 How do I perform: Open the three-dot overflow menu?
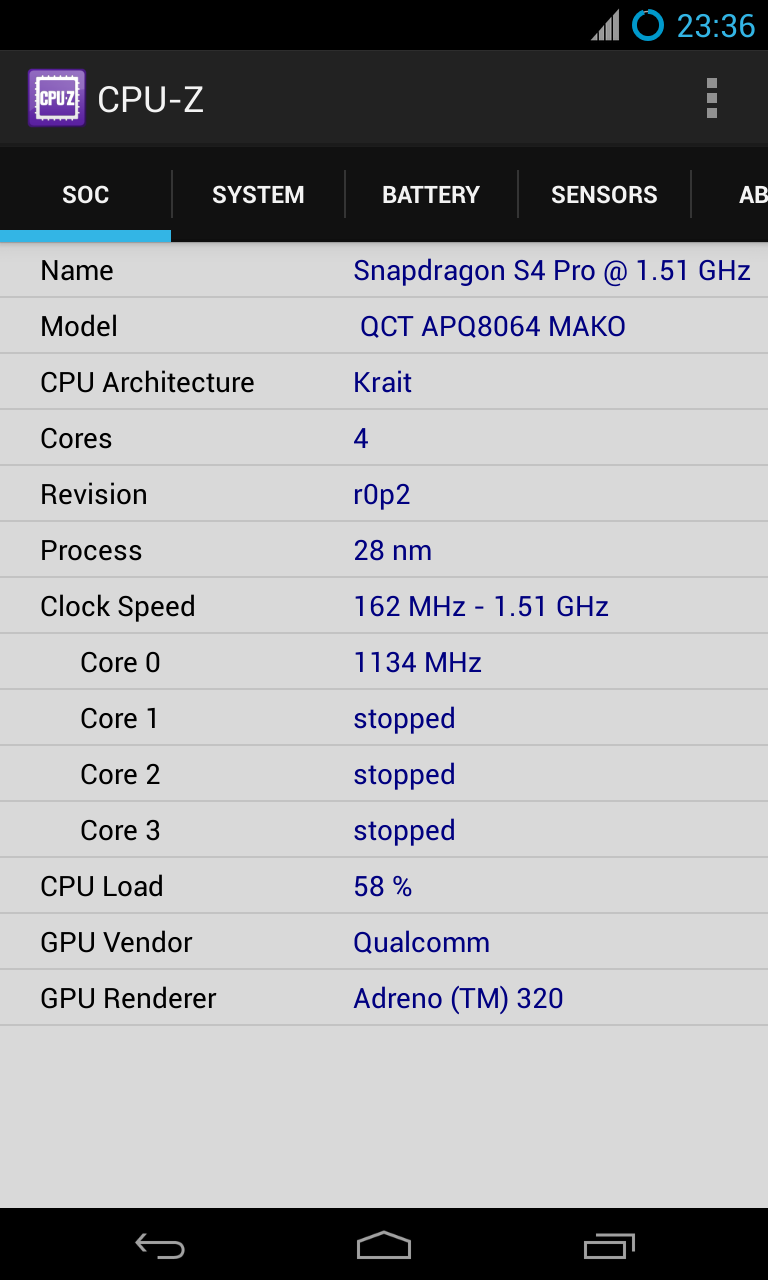coord(711,98)
